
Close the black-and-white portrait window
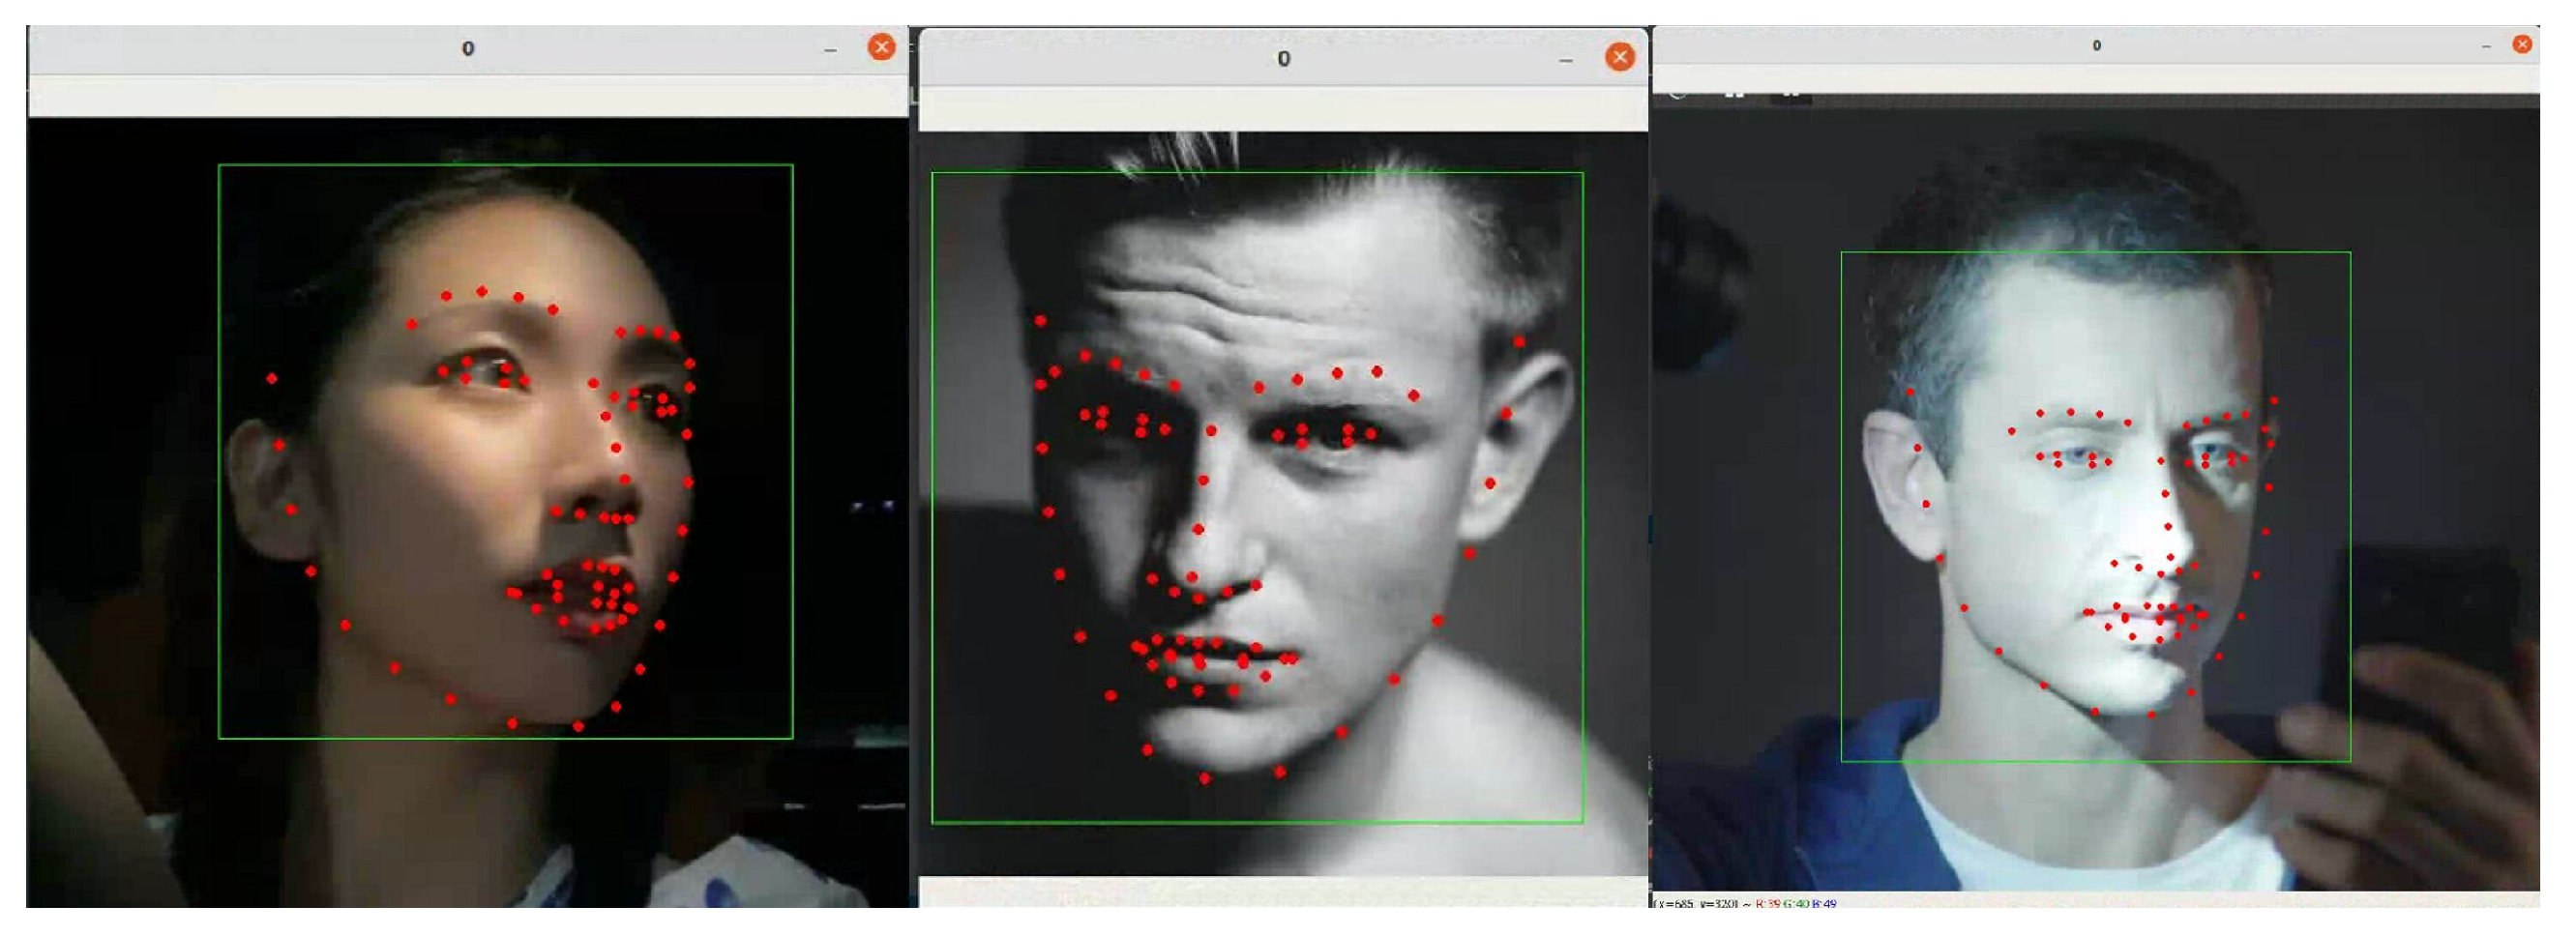pyautogui.click(x=1619, y=57)
